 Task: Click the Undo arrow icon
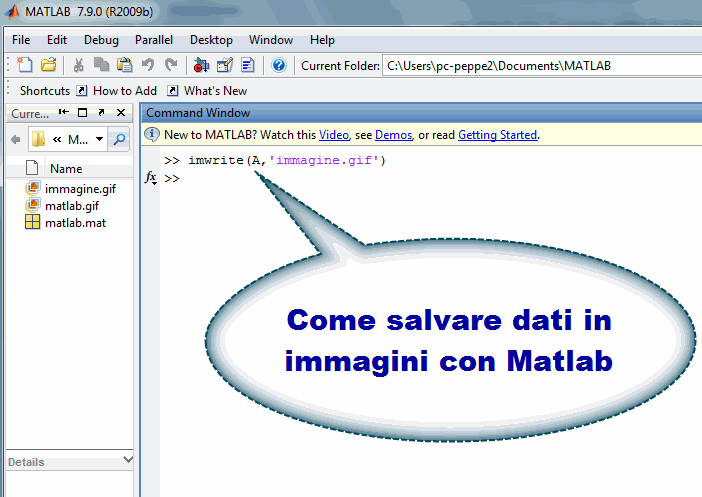click(x=148, y=65)
